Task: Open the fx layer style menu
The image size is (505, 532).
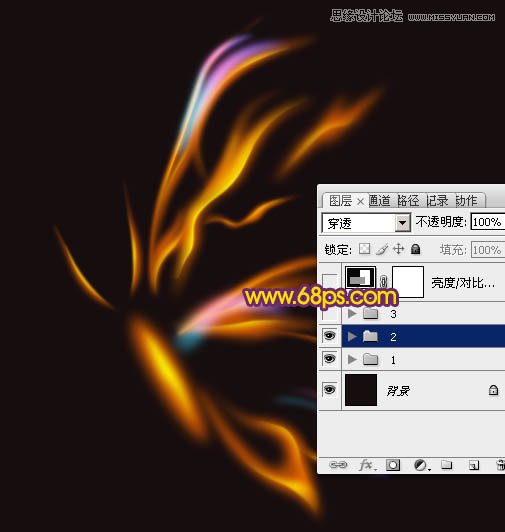Action: (x=367, y=465)
